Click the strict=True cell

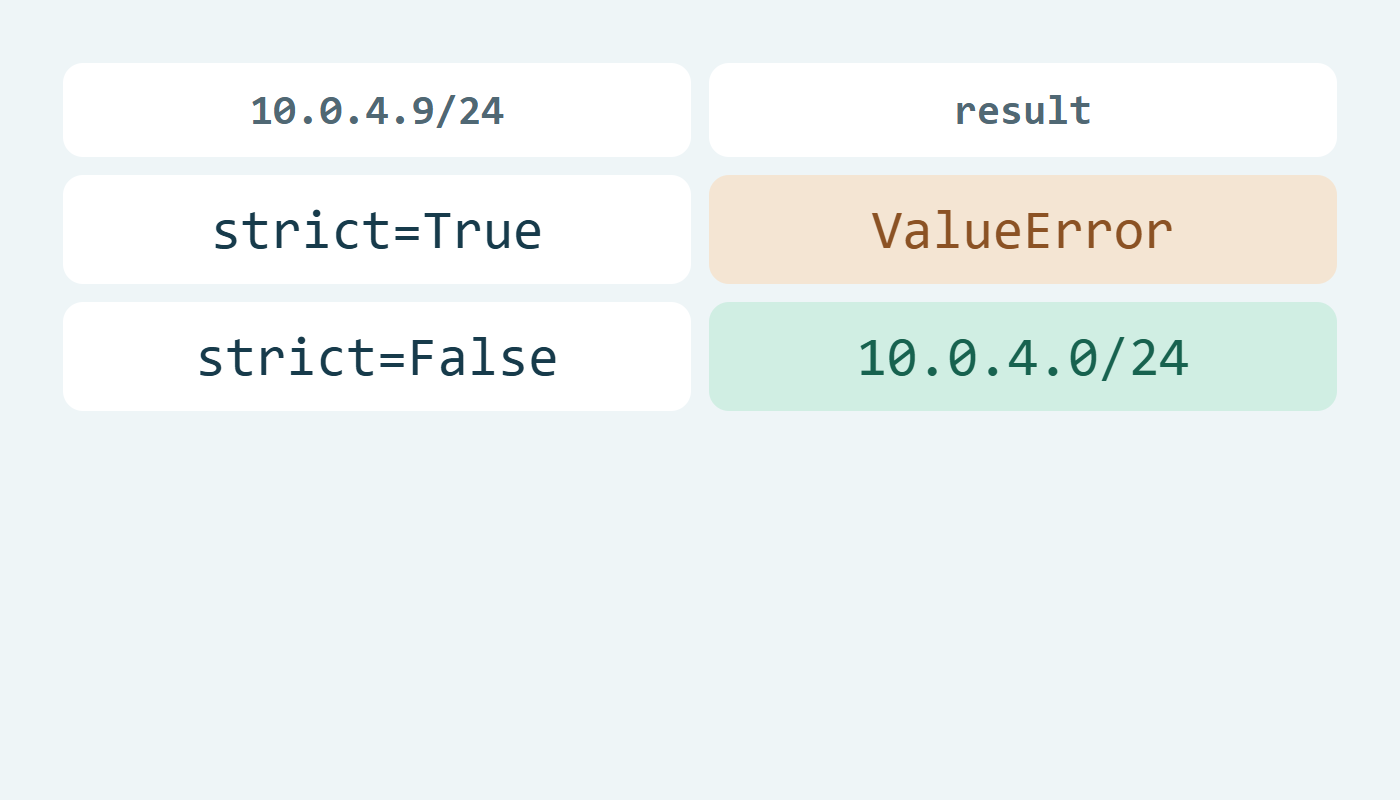(x=377, y=230)
